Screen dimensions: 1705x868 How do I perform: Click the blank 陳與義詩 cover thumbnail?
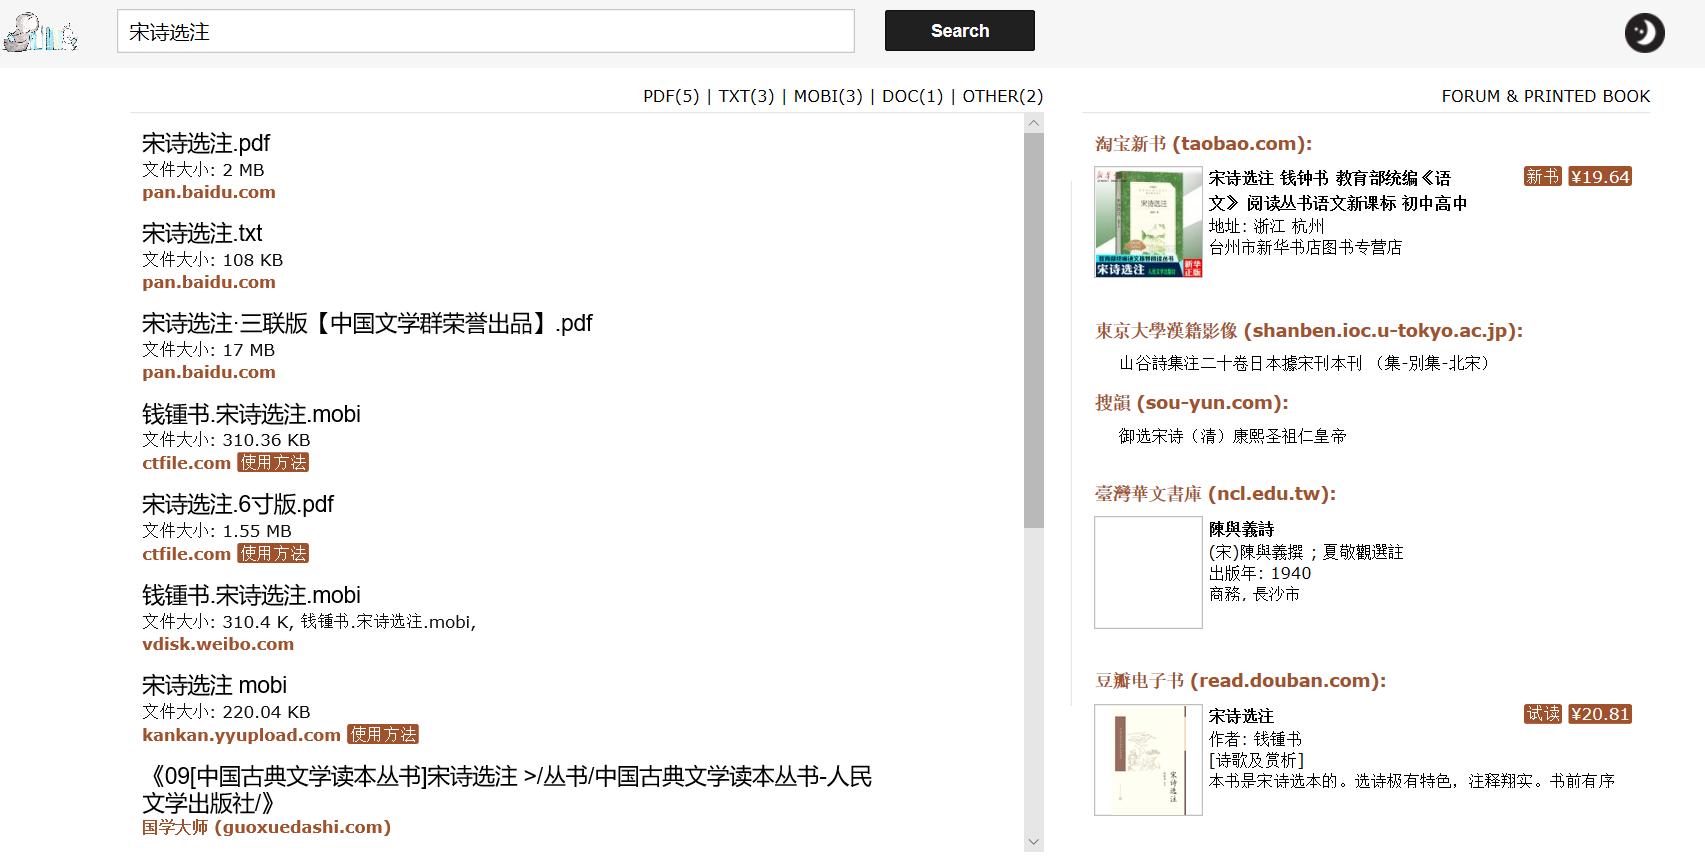tap(1148, 572)
